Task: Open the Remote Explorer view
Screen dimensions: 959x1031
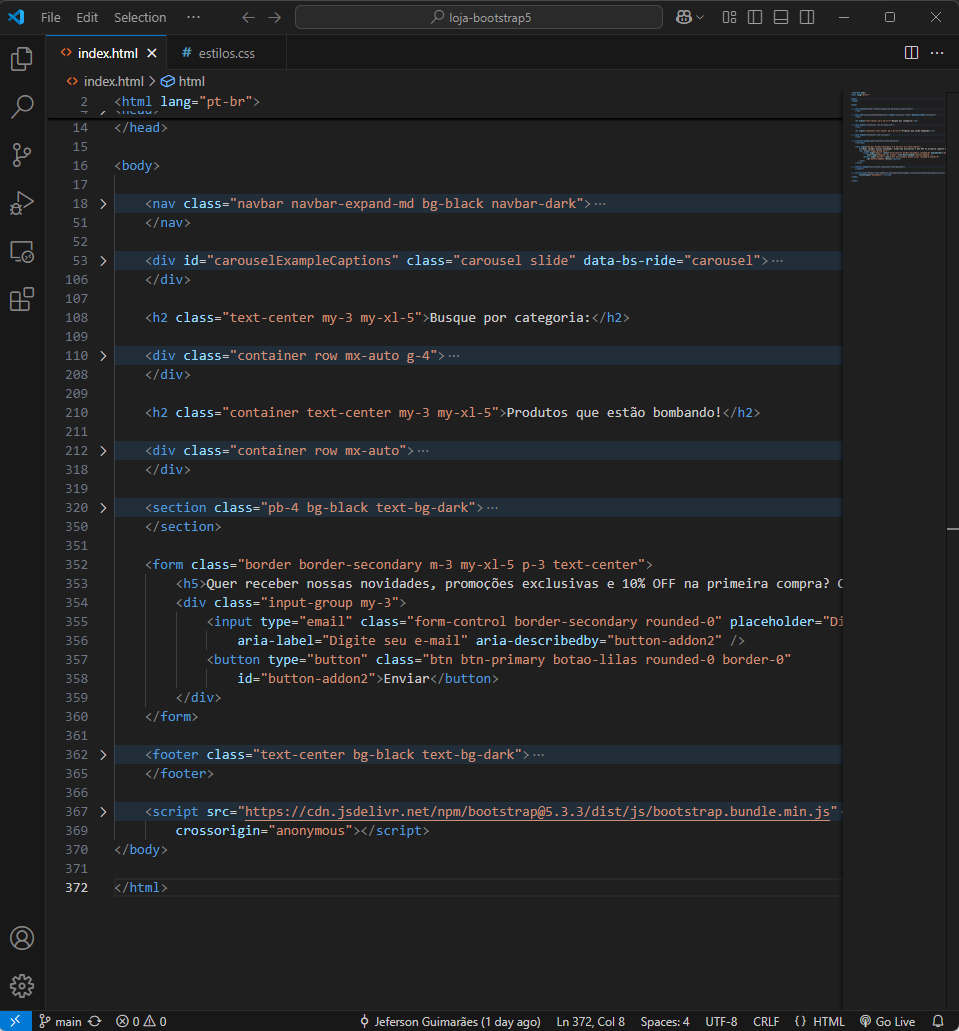Action: [22, 252]
